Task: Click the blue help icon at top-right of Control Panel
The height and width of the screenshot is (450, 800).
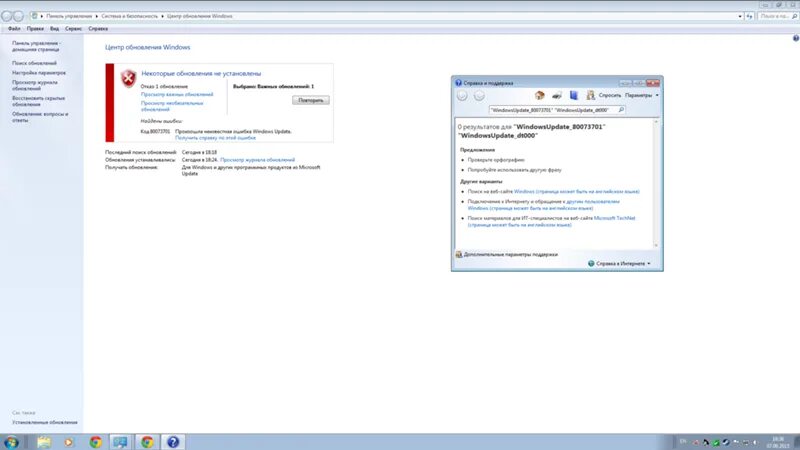Action: point(795,38)
